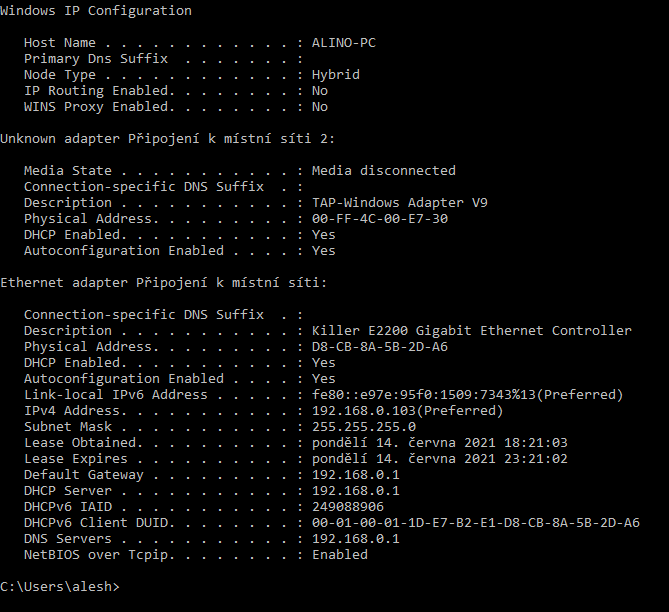Click the DHCPv6 Client DUID value
The height and width of the screenshot is (612, 669).
(x=475, y=523)
